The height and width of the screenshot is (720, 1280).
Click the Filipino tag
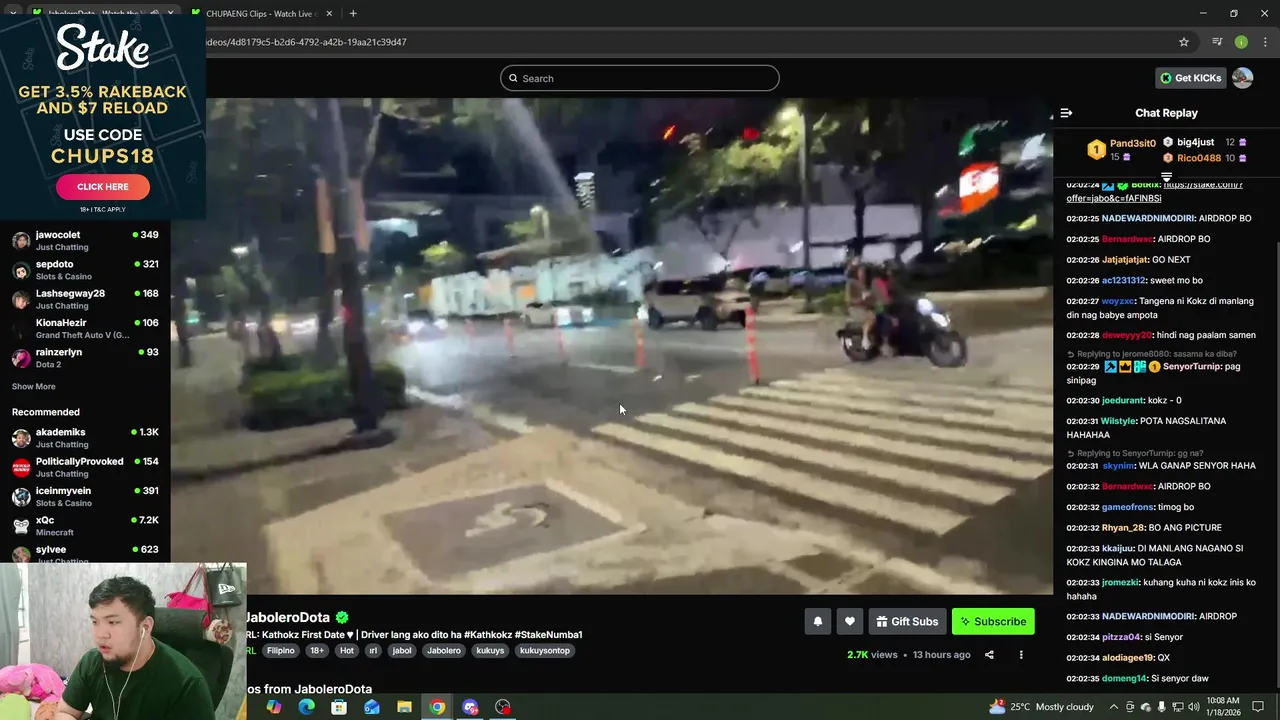tap(280, 650)
